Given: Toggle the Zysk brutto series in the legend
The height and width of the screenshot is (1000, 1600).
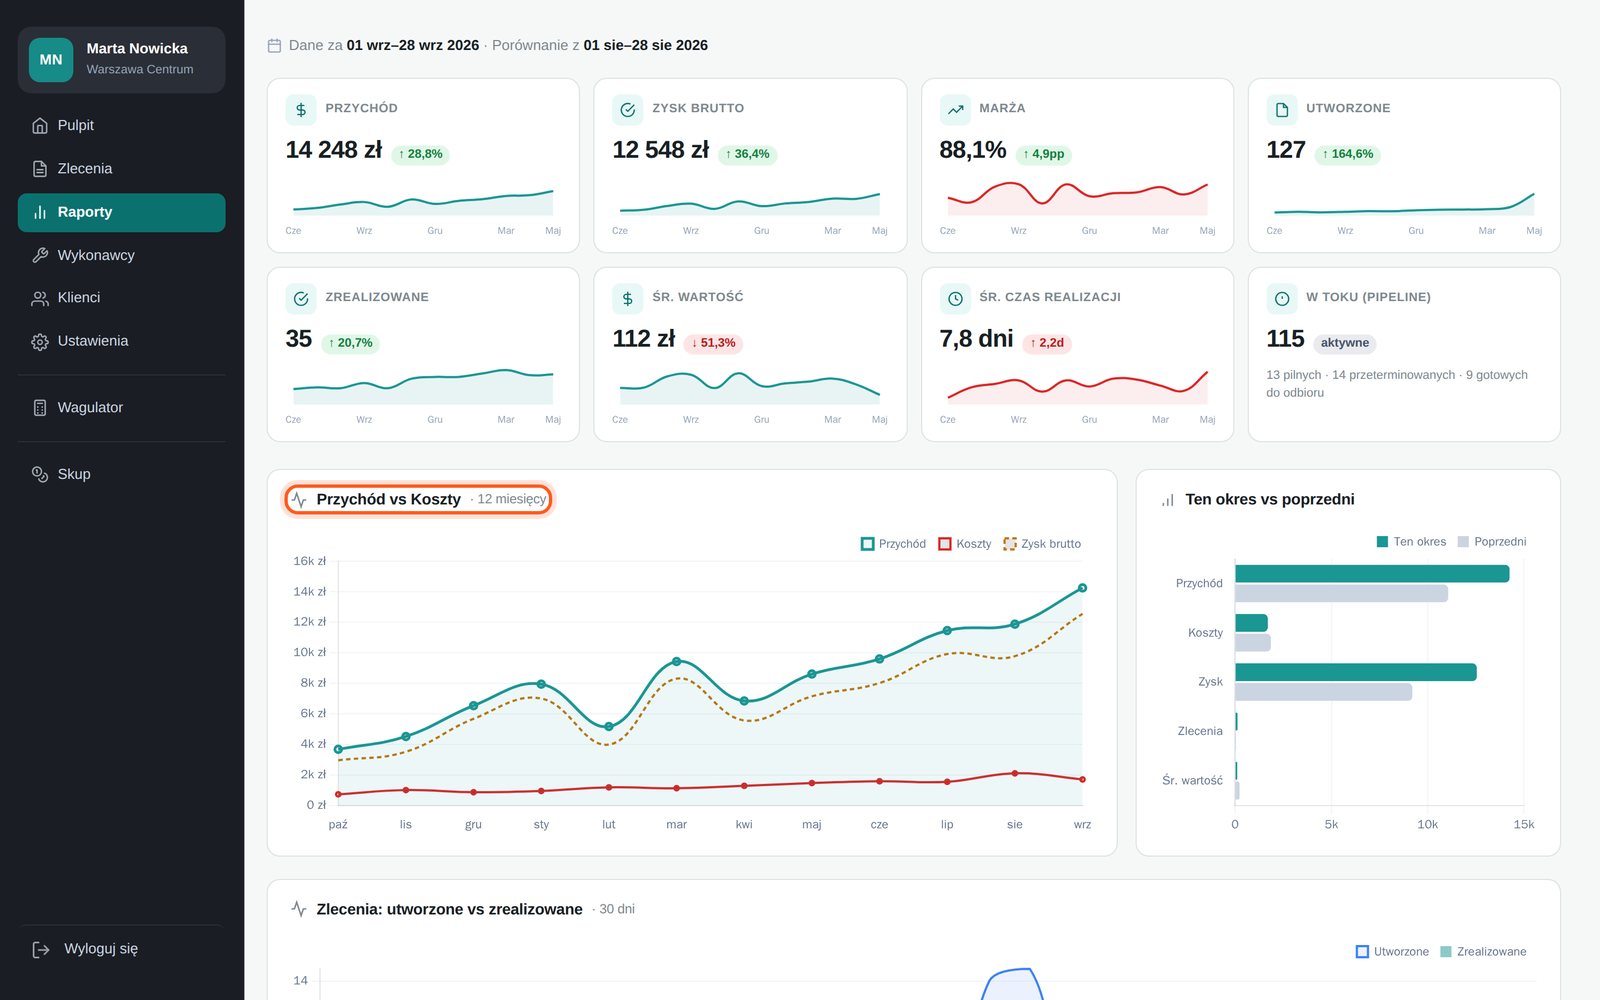Looking at the screenshot, I should (1042, 544).
